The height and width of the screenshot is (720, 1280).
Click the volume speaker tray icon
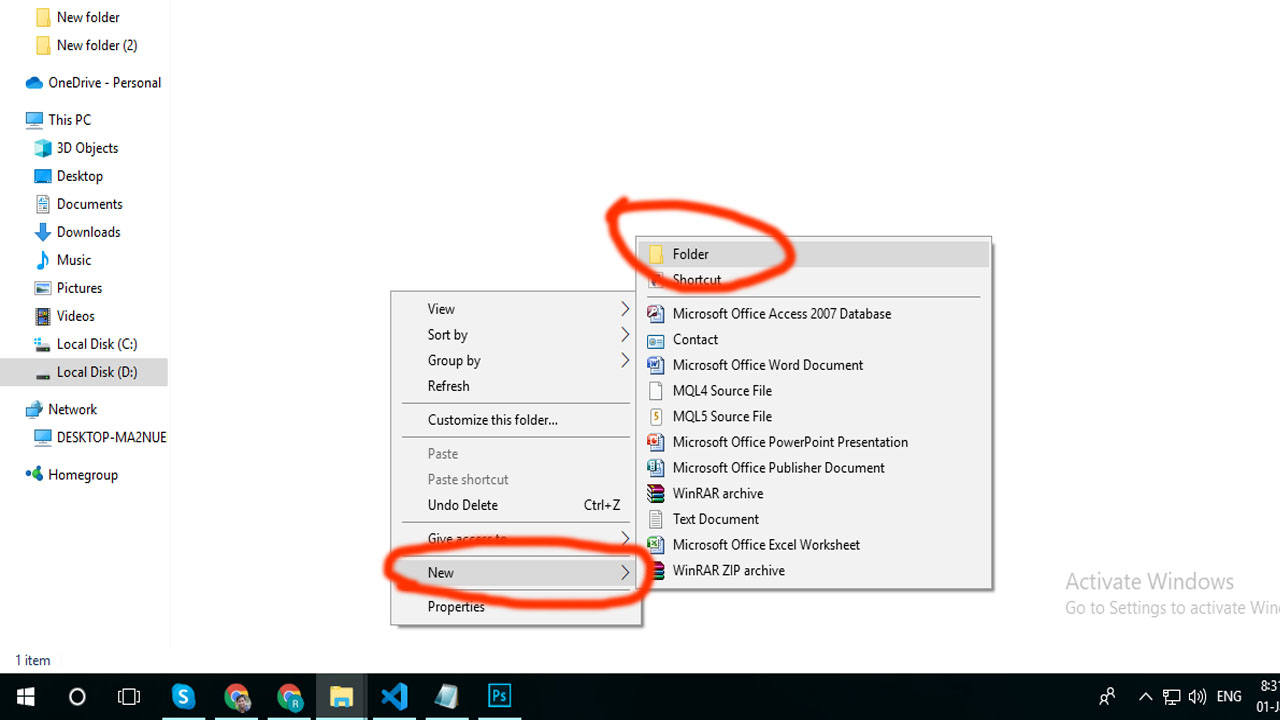point(1197,697)
